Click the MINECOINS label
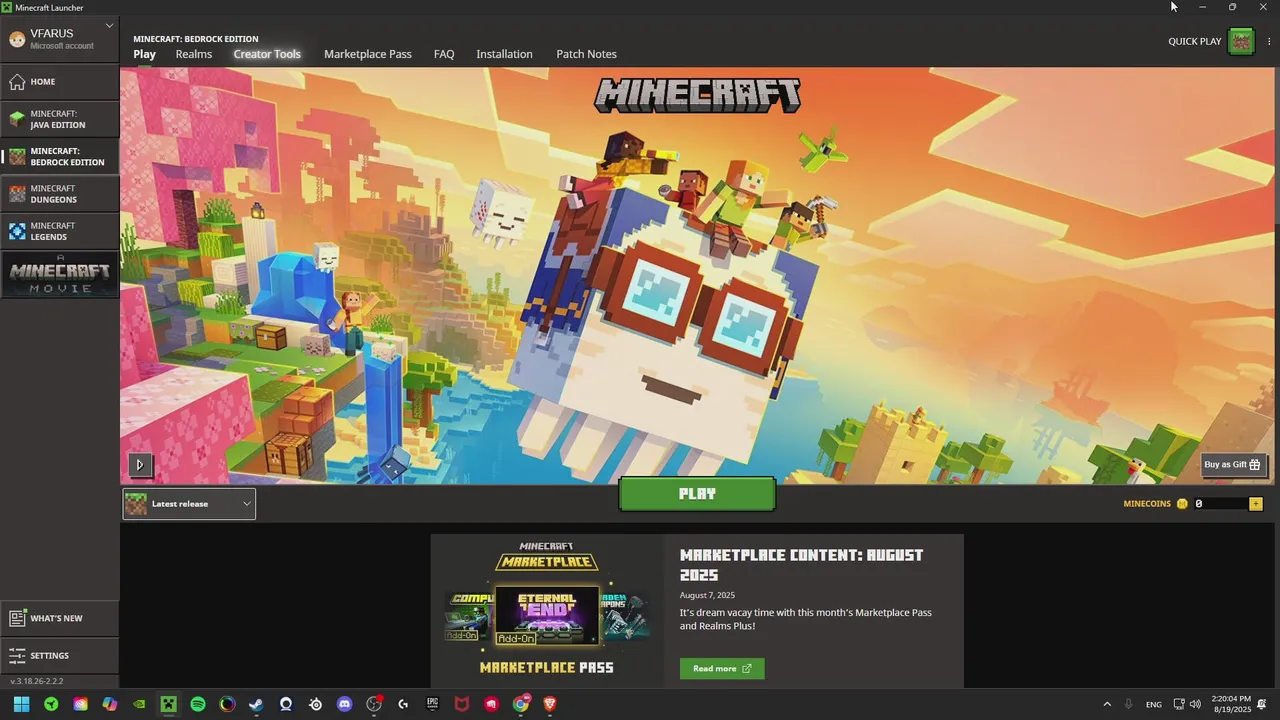This screenshot has width=1280, height=720. (1147, 504)
